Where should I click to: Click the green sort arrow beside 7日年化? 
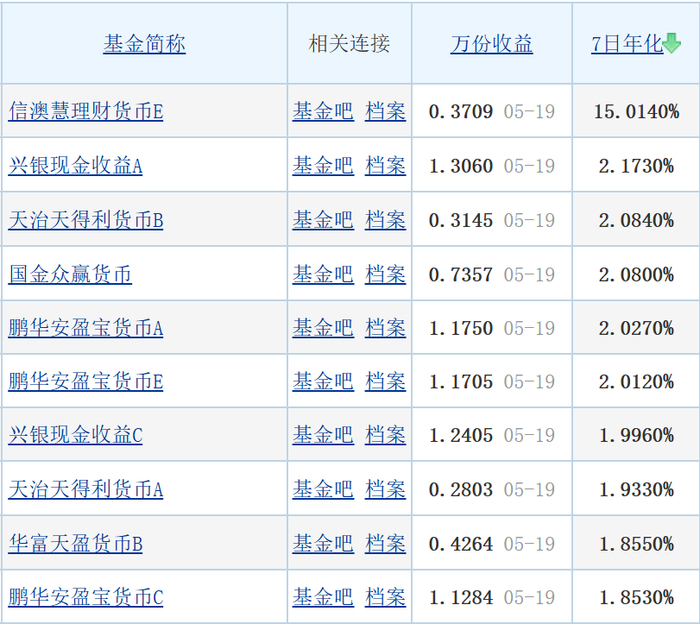pos(672,43)
